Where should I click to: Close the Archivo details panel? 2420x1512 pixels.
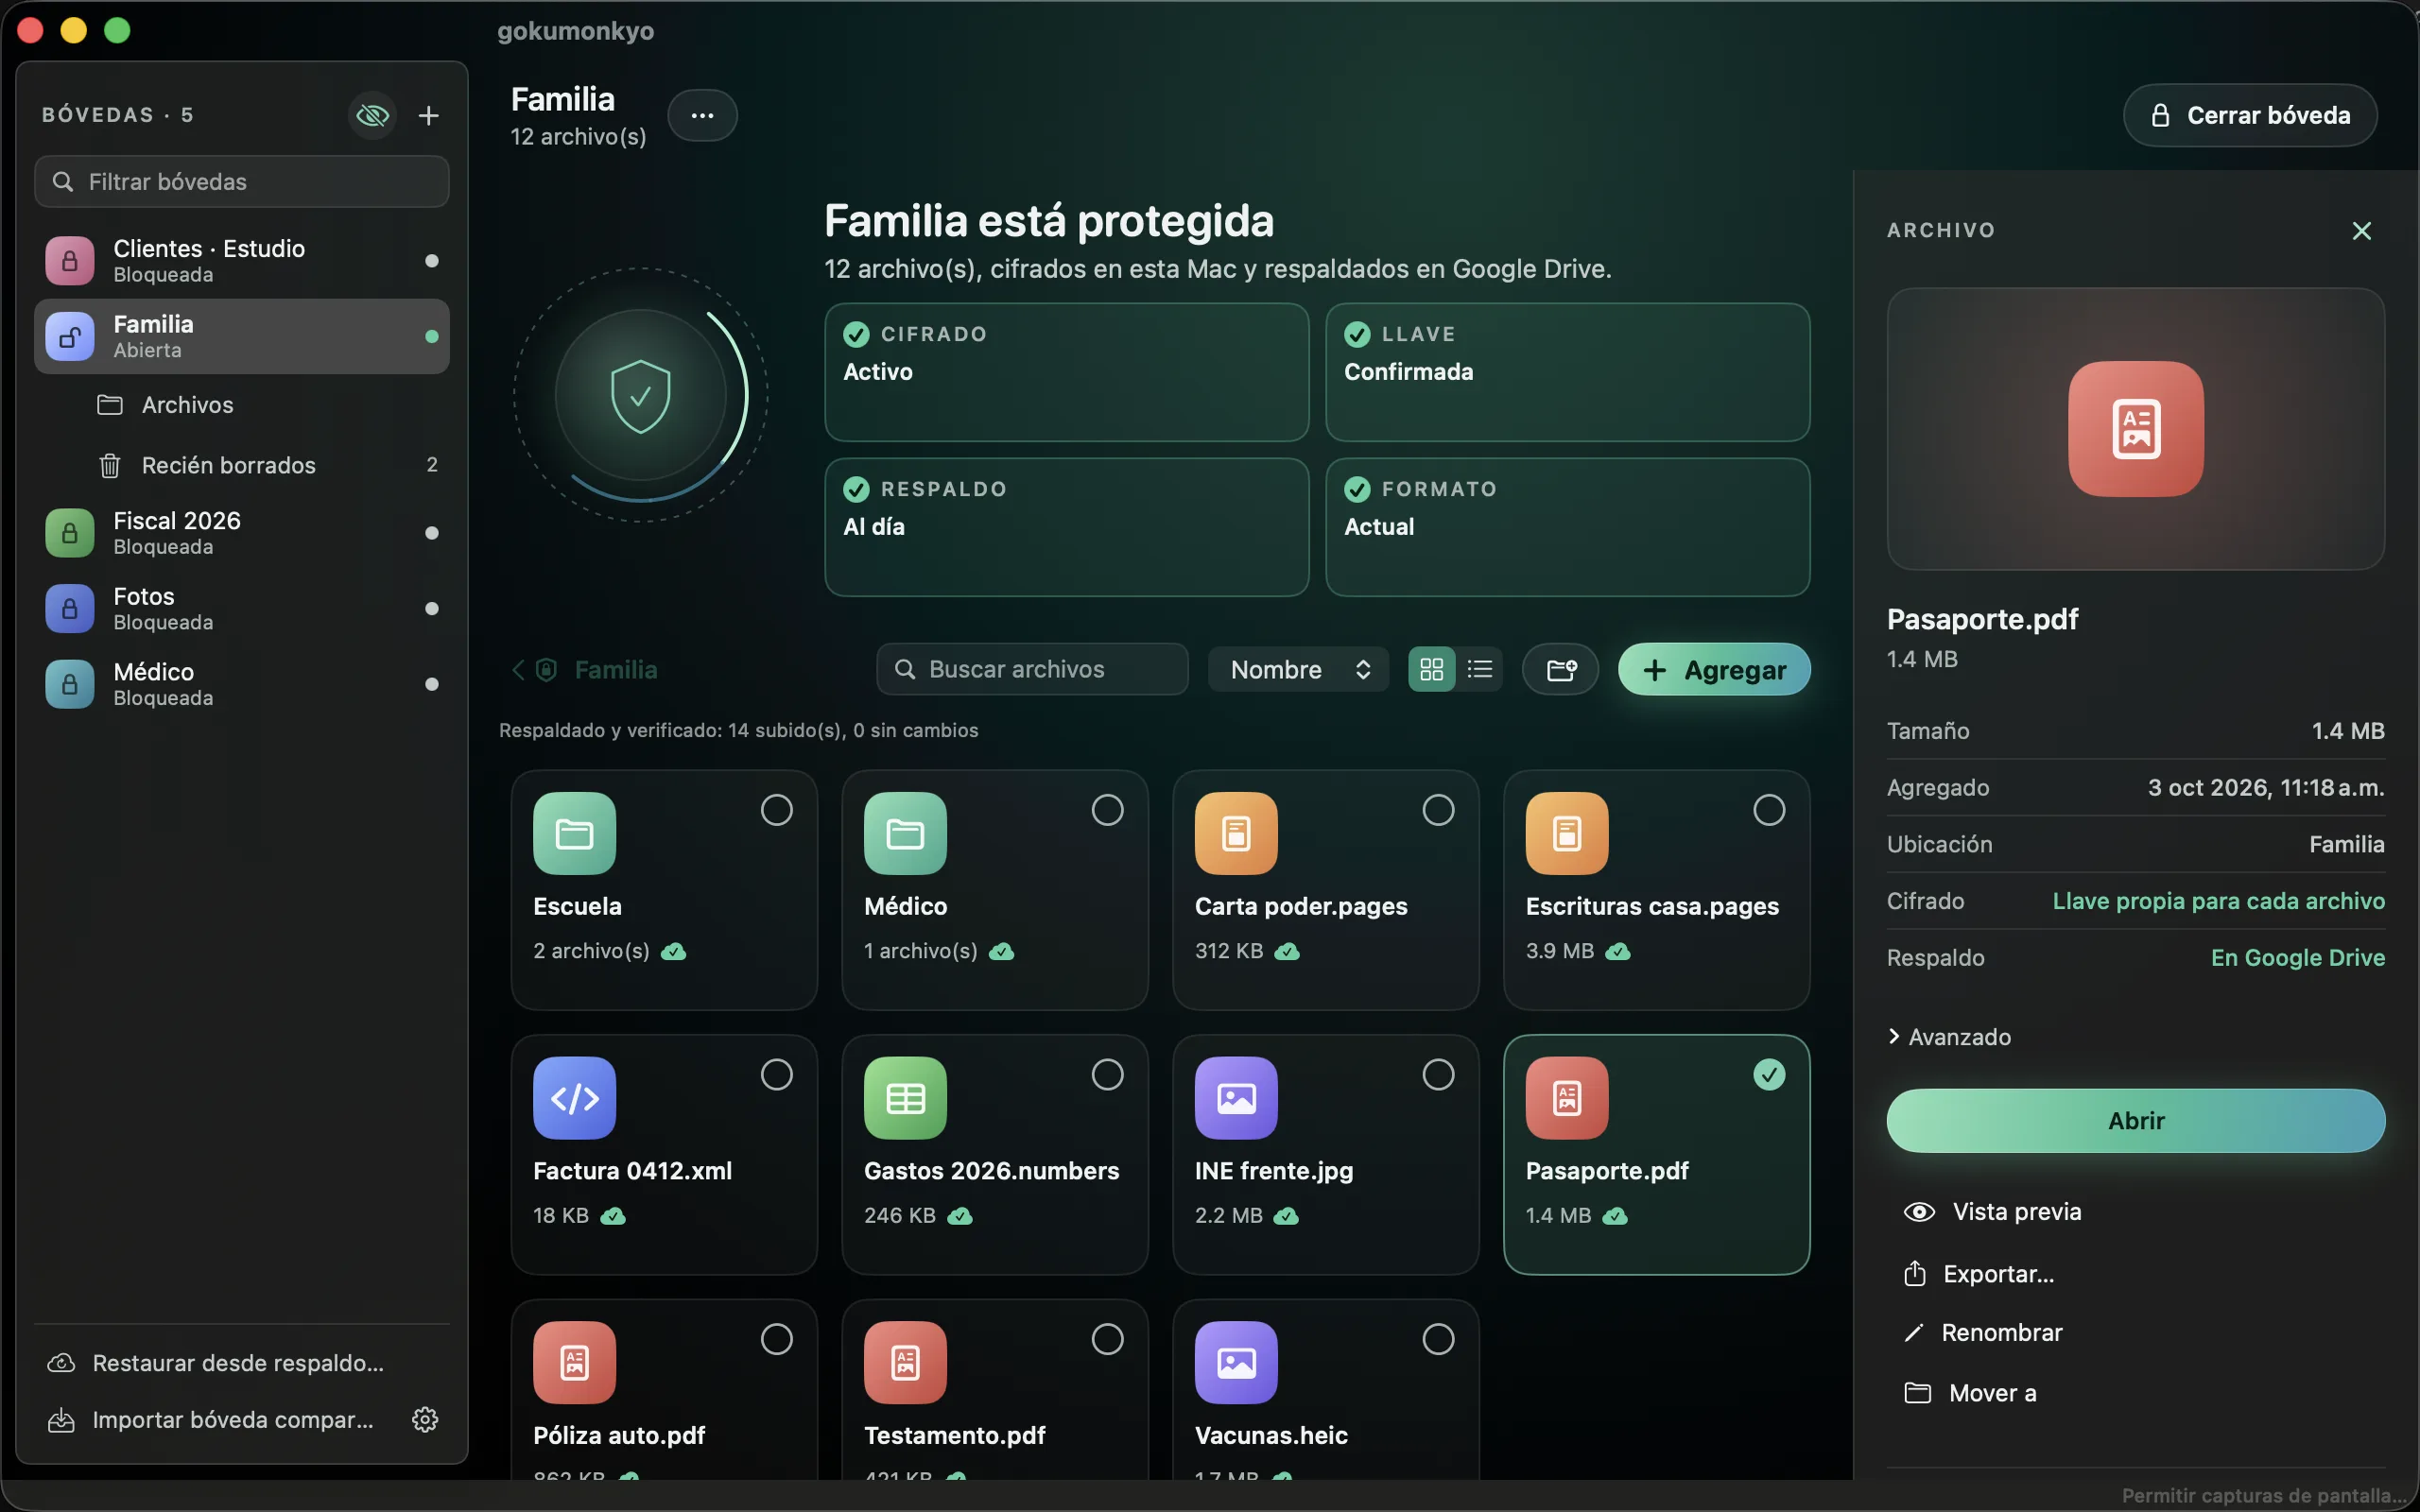point(2361,231)
